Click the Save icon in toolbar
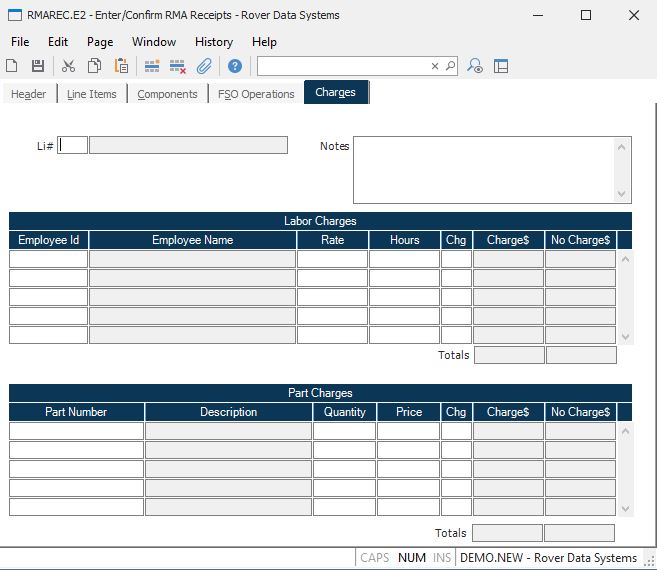Screen dimensions: 657x570 click(x=37, y=66)
